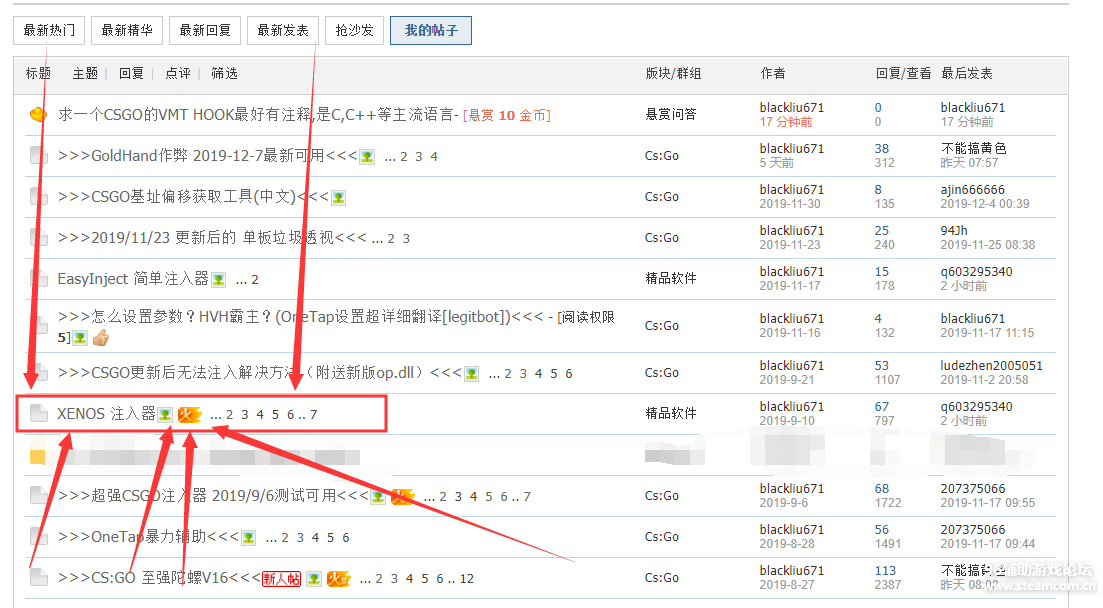This screenshot has height=608, width=1103.
Task: Filter the list by 点评
Action: [178, 73]
